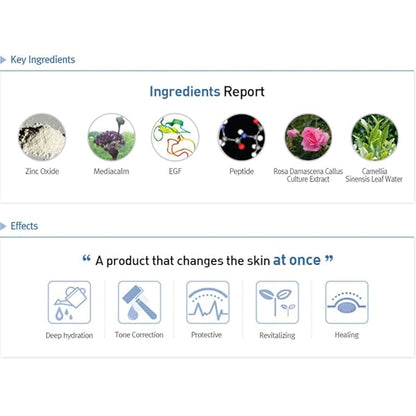Screen dimensions: 416x416
Task: Select the Tone Correction brush icon
Action: pos(139,302)
